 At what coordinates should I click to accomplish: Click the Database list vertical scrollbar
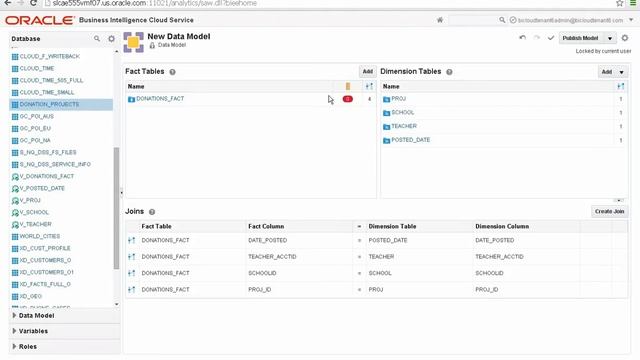[x=116, y=208]
